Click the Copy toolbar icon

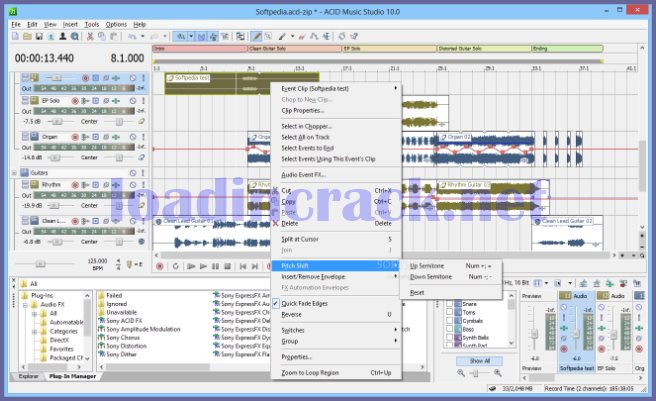tap(102, 37)
